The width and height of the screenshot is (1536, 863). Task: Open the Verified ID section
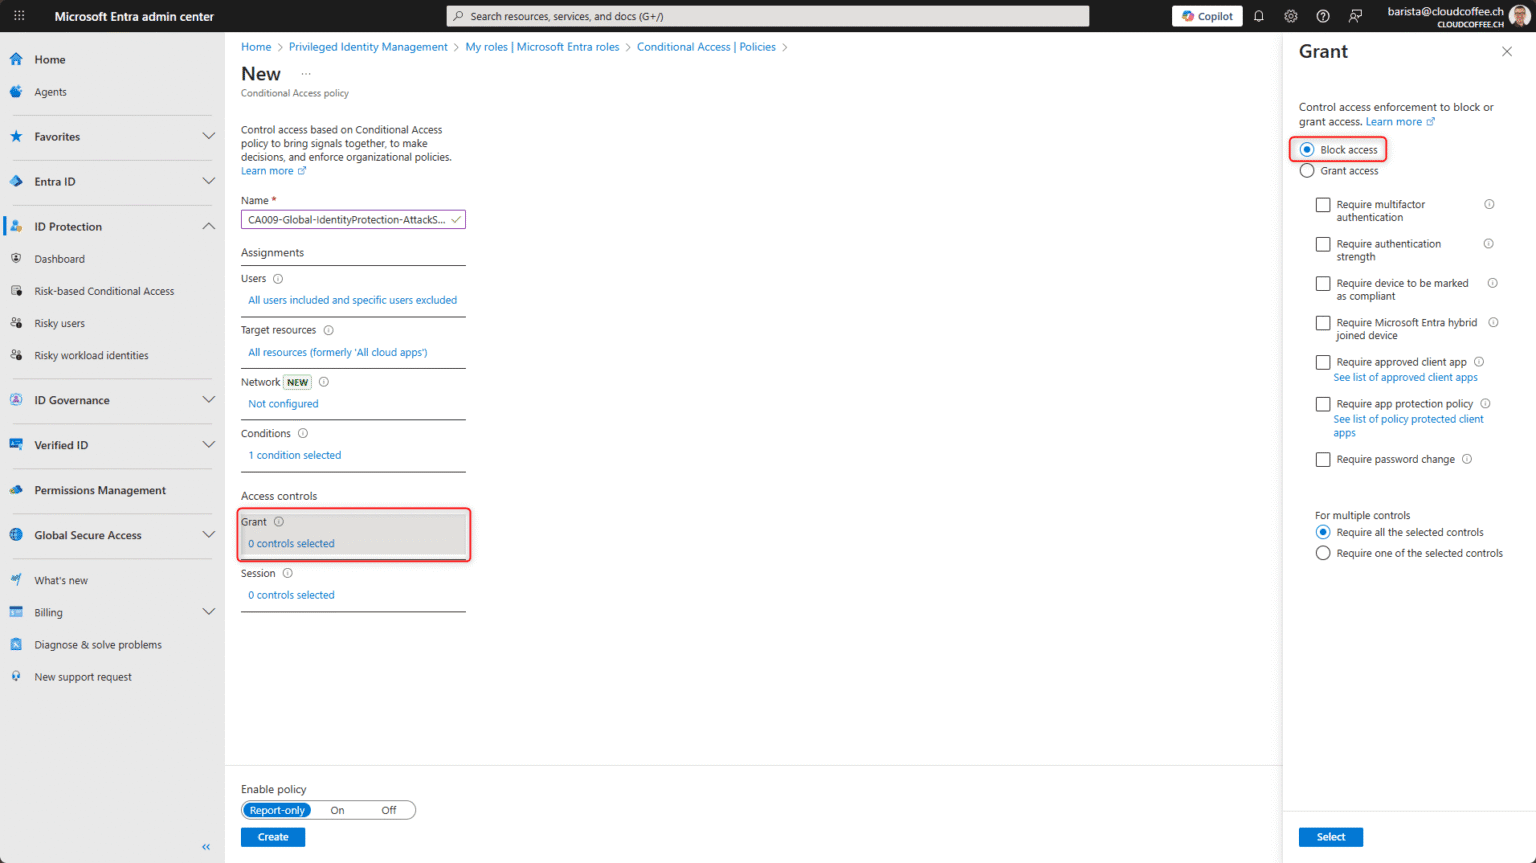[x=60, y=445]
